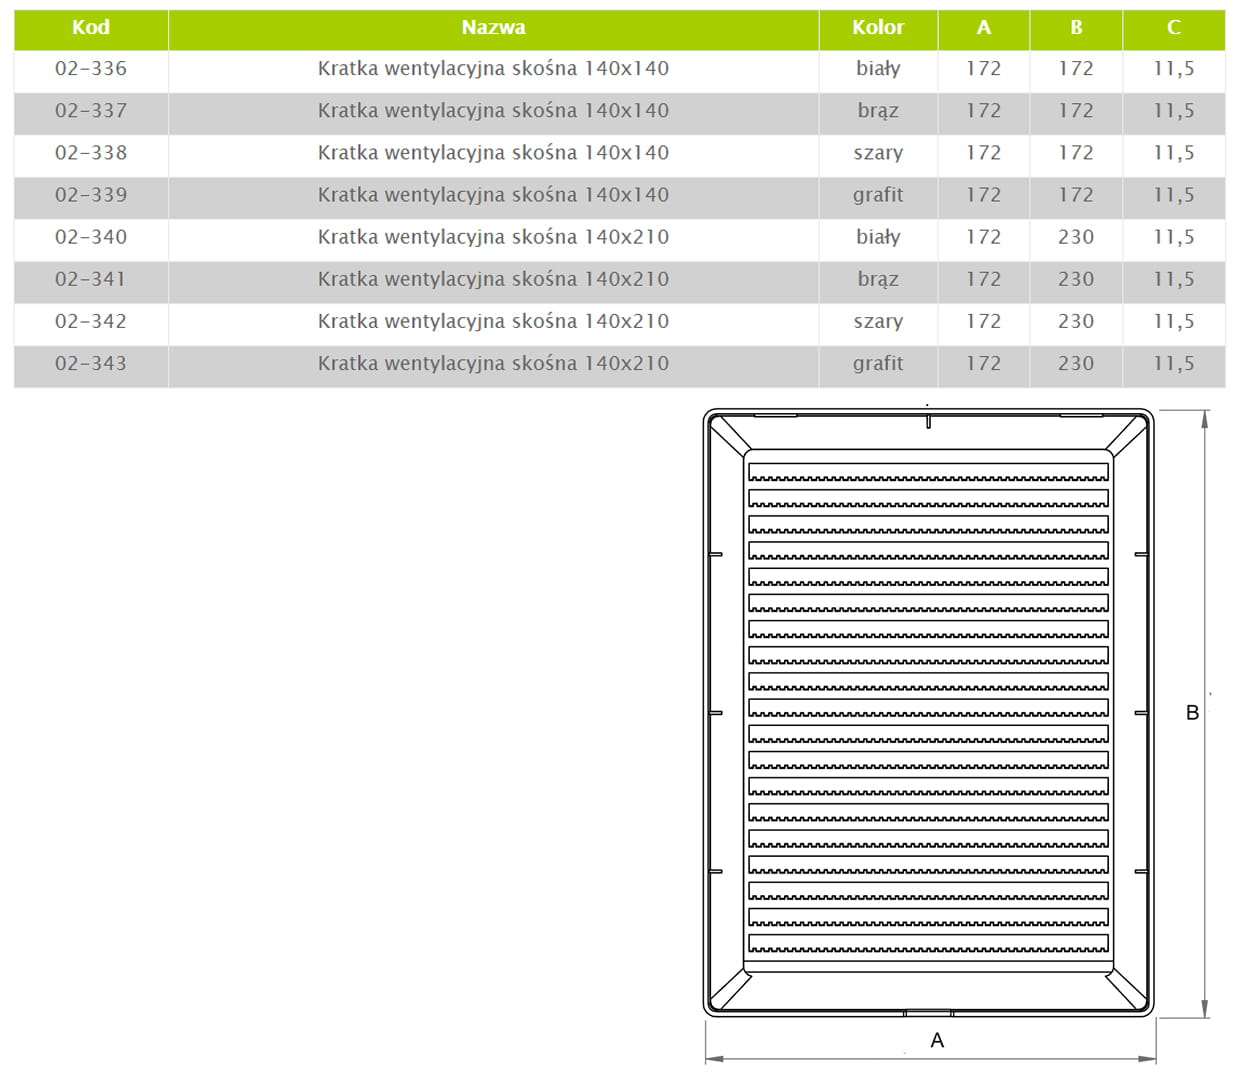Click dimension label B beside the drawing
This screenshot has width=1236, height=1080.
(x=1192, y=713)
